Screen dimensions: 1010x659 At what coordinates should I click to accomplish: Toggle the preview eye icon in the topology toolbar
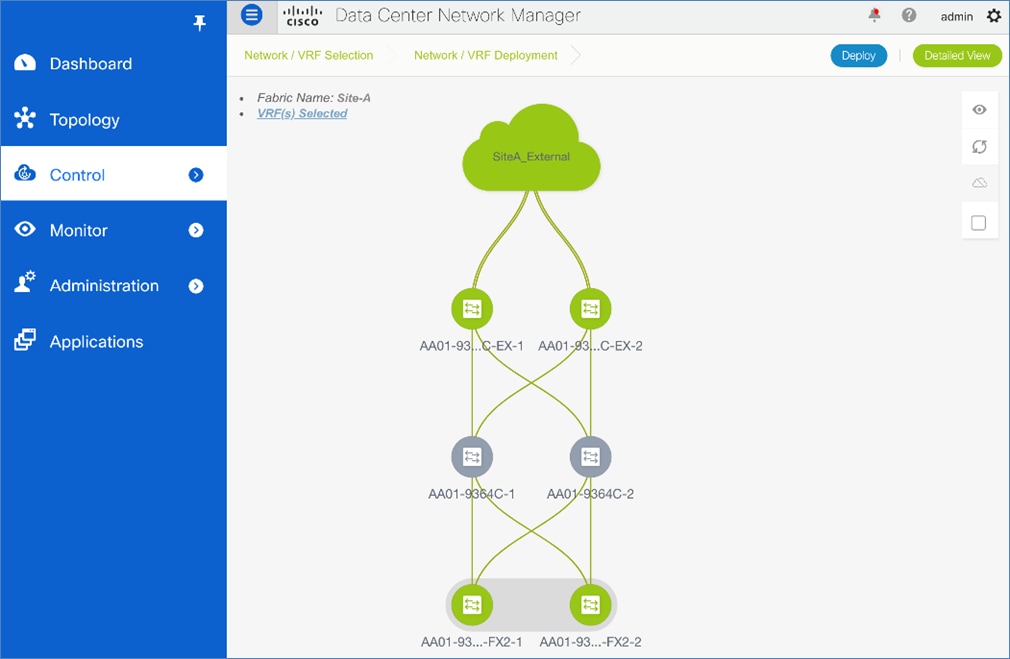pos(979,110)
